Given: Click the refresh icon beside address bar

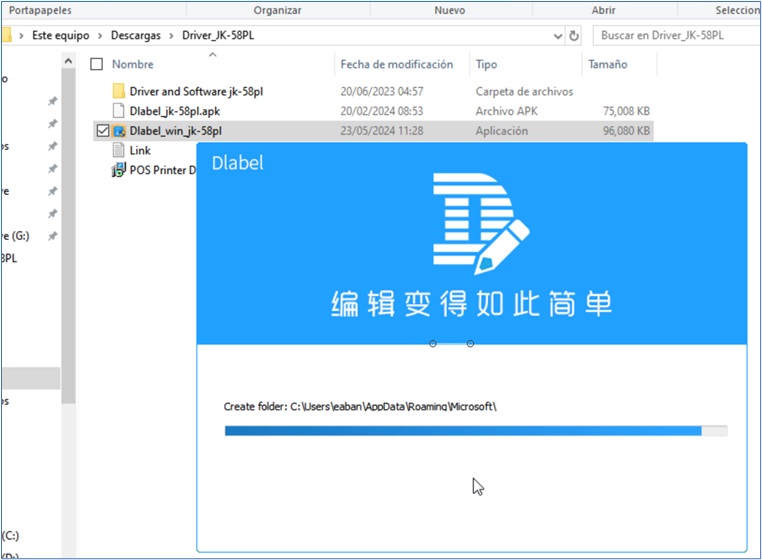Looking at the screenshot, I should click(574, 35).
